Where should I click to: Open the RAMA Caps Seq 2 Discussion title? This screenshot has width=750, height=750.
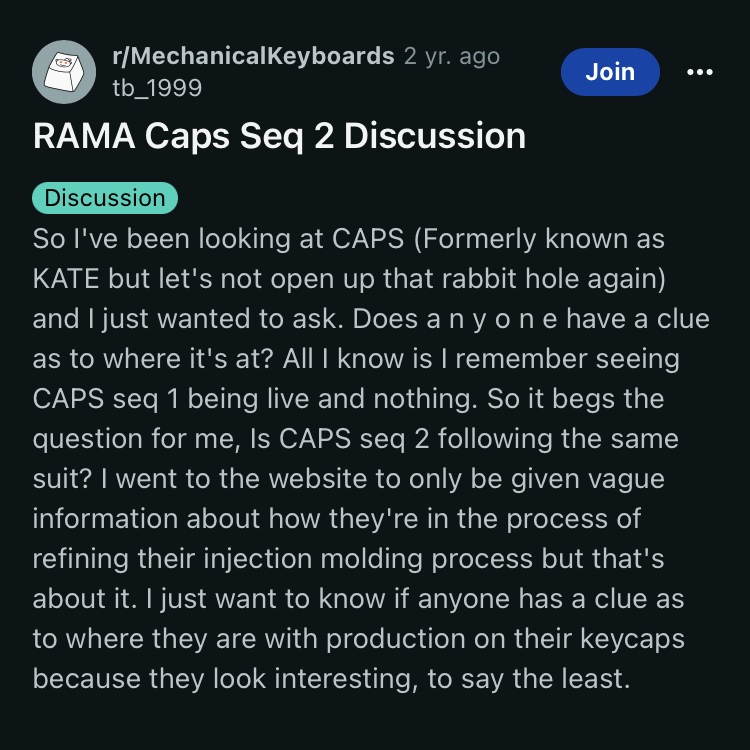279,136
